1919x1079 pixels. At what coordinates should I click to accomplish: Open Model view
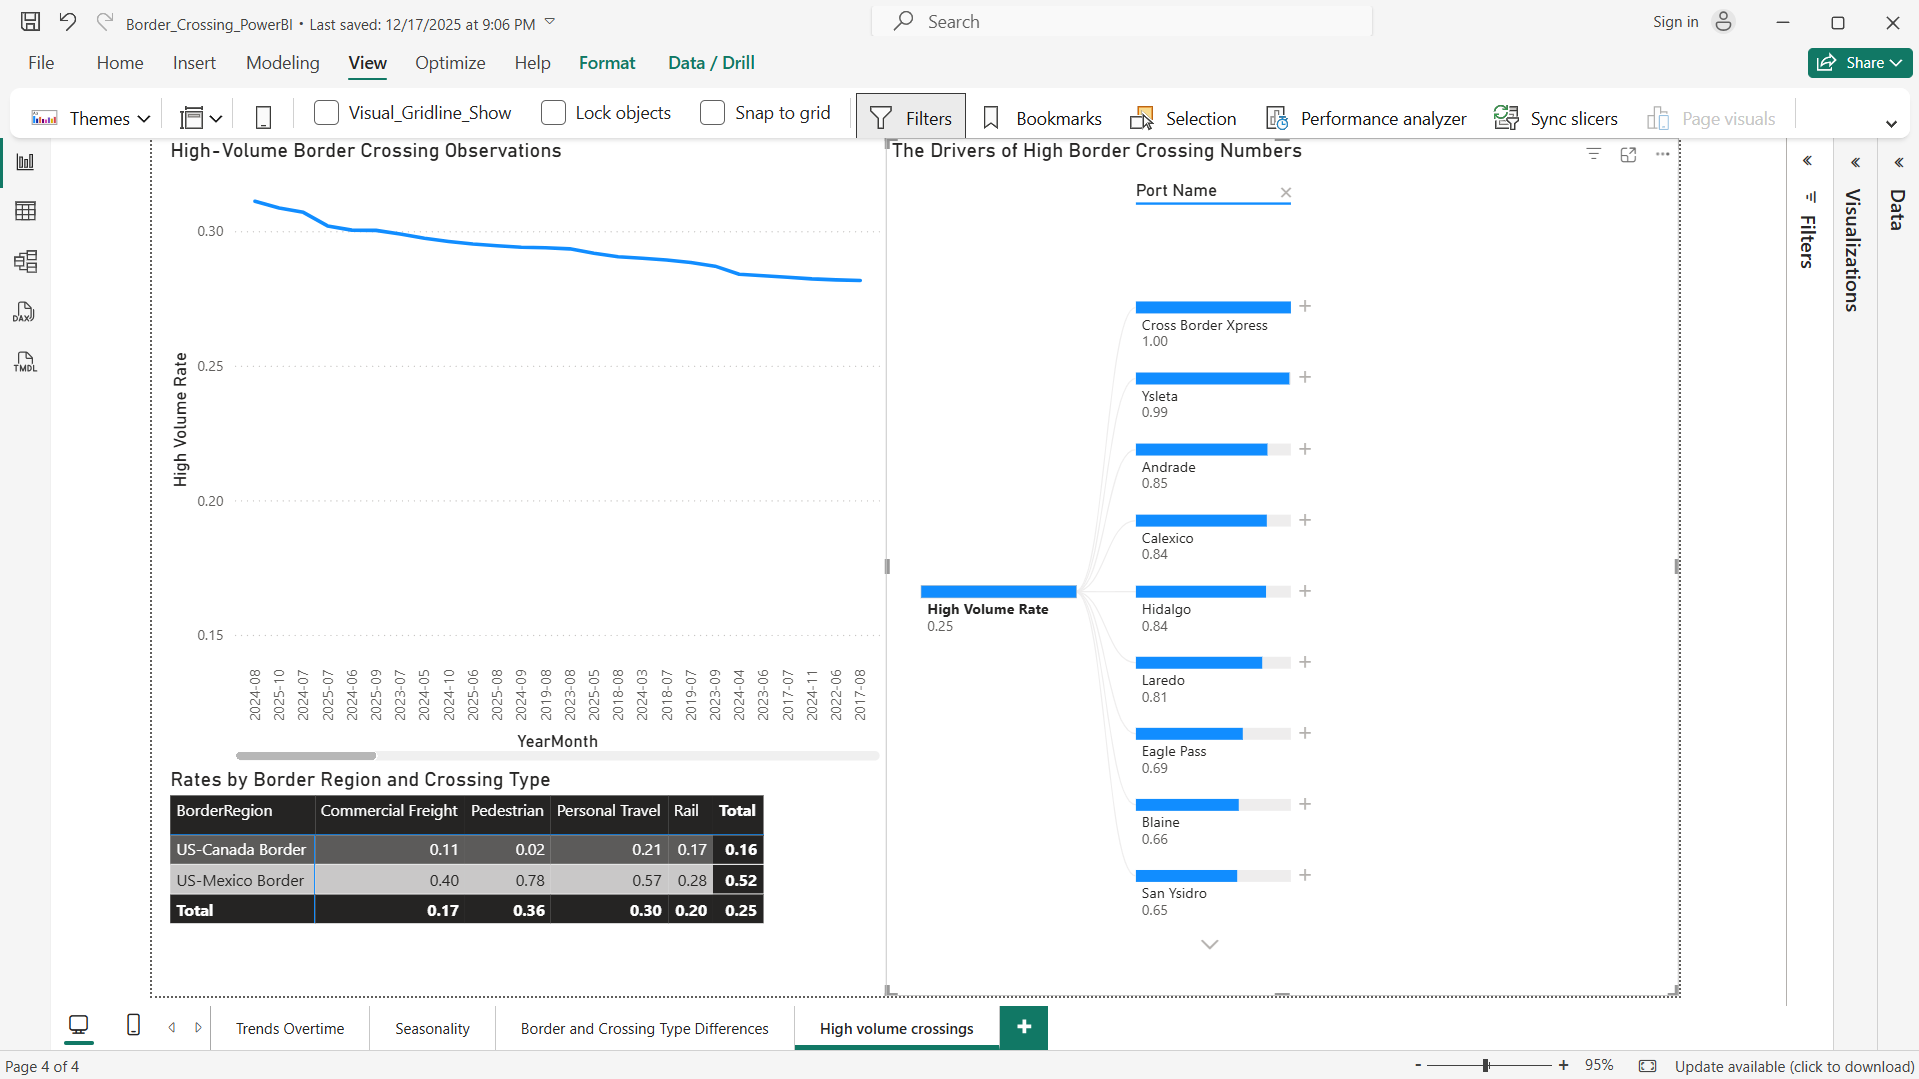click(25, 262)
